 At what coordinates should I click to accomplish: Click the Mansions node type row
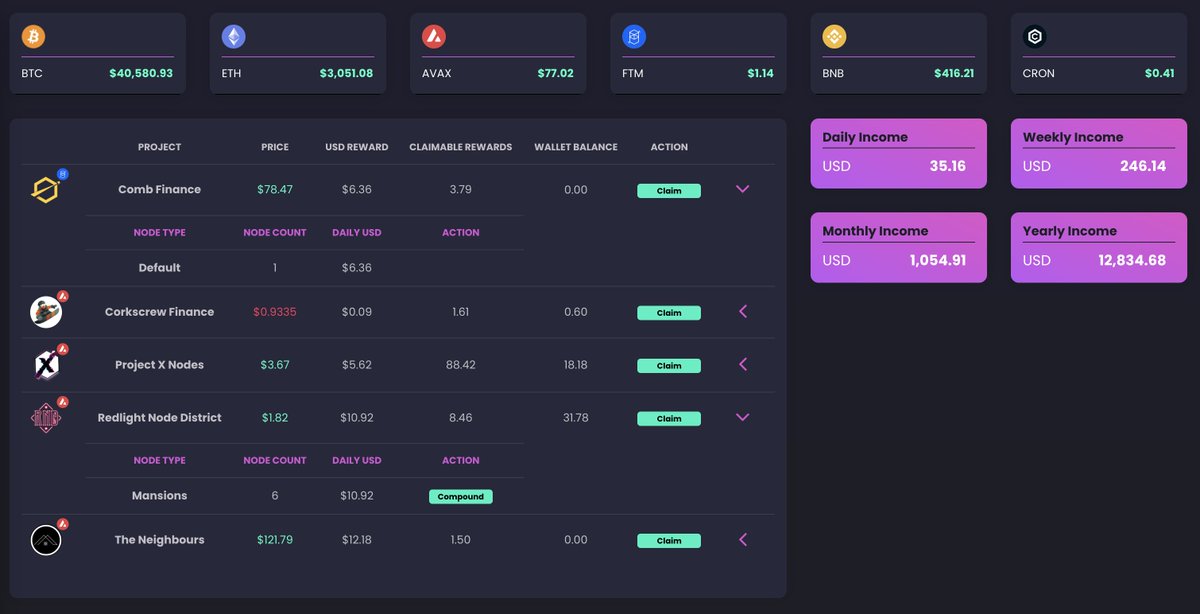coord(304,496)
